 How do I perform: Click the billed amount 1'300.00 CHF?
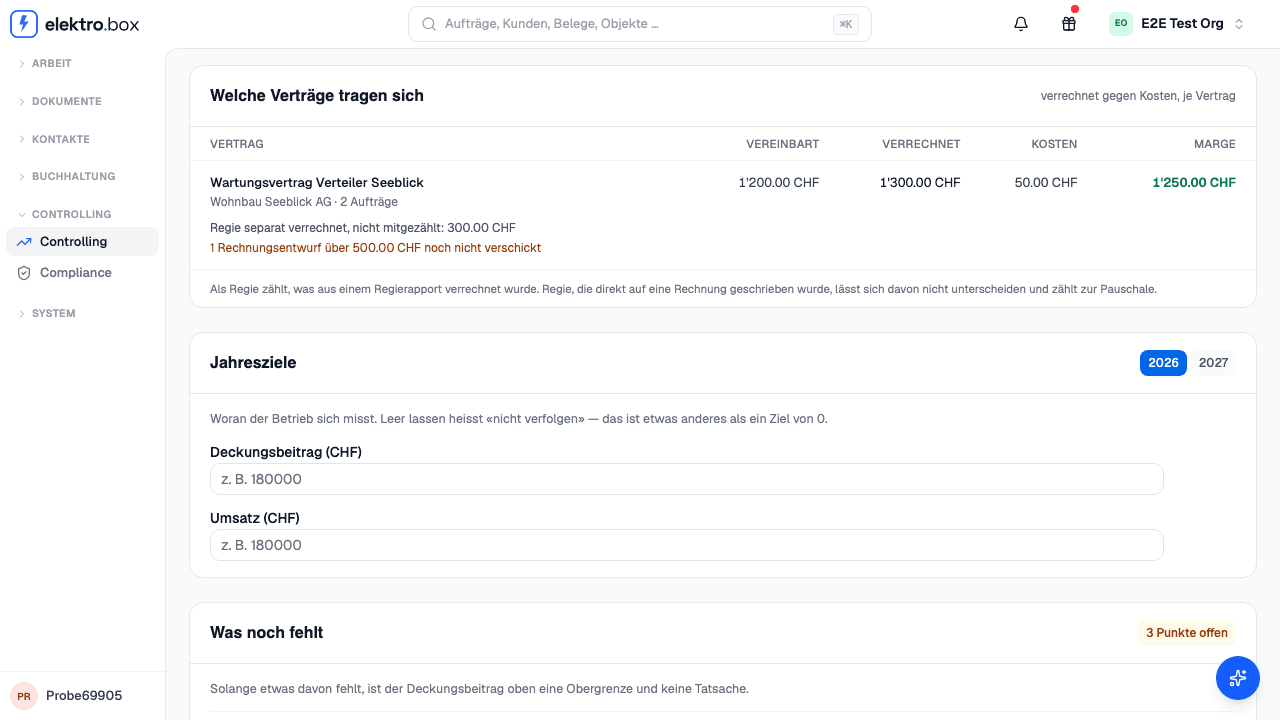[x=920, y=183]
